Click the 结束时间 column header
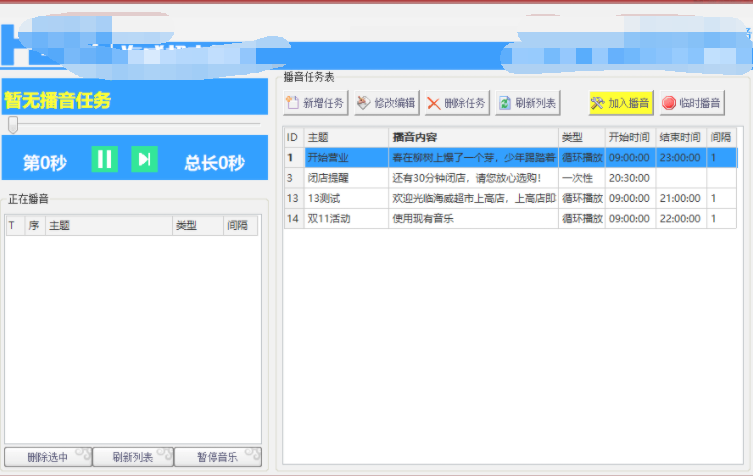Screen dimensions: 753x476 coord(681,137)
